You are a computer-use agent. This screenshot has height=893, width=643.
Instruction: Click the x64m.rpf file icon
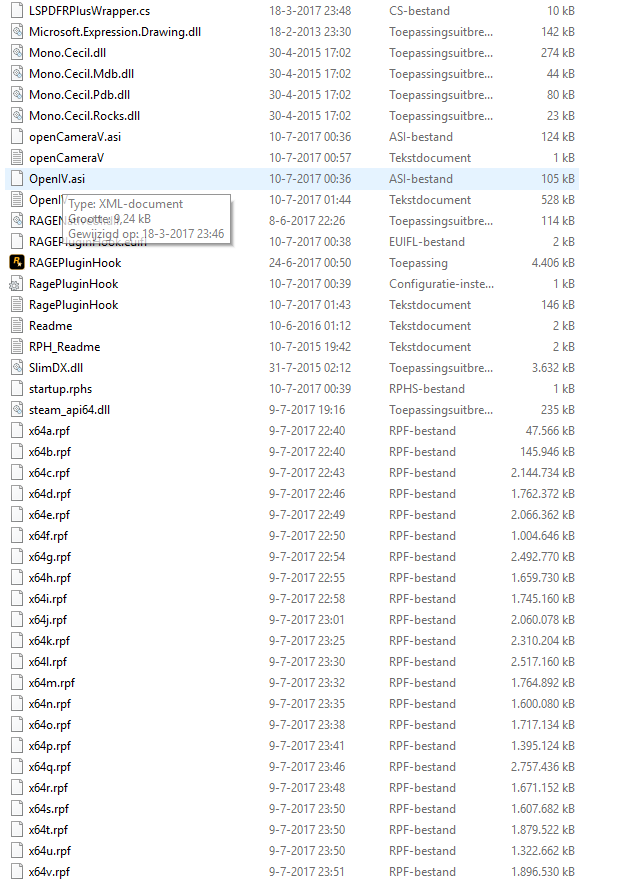click(17, 683)
